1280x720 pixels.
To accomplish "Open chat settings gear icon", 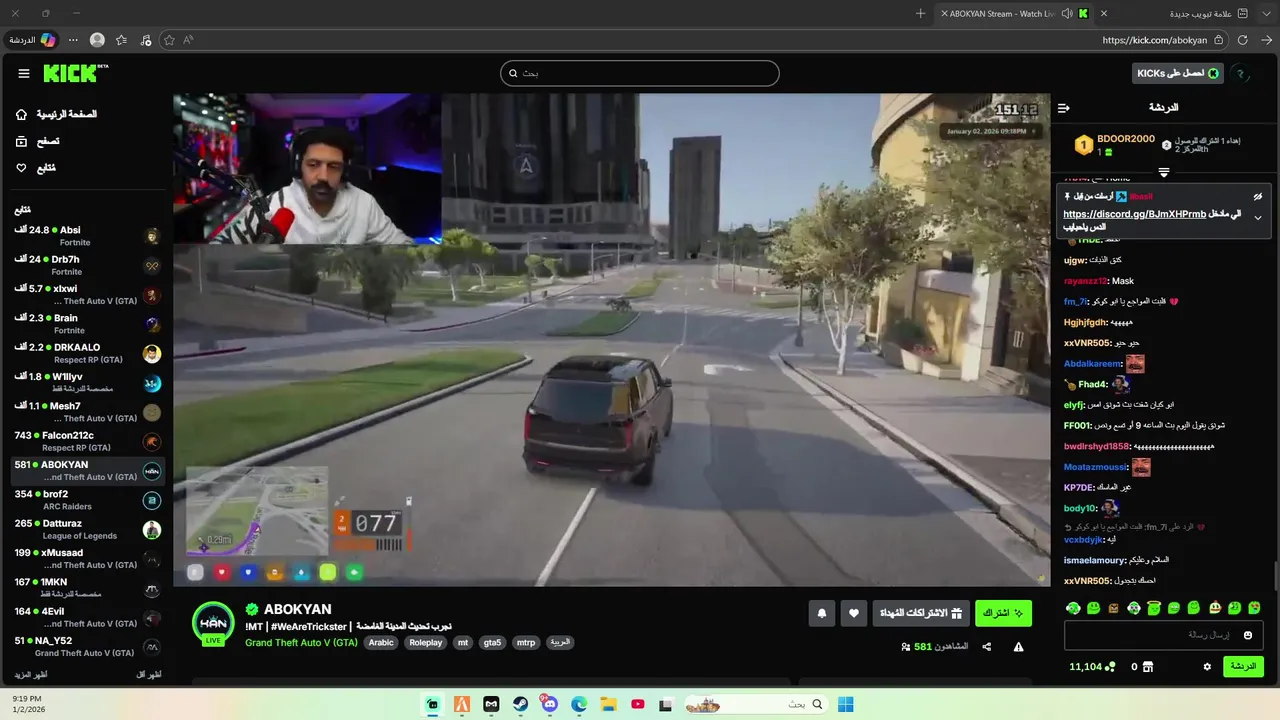I will point(1207,667).
